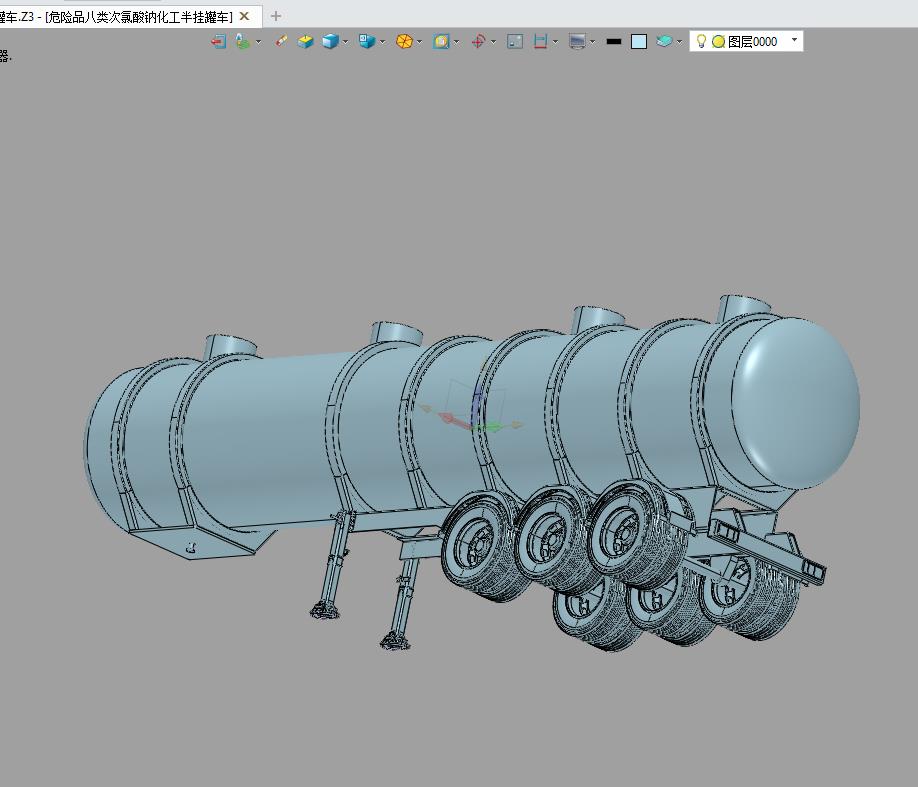This screenshot has width=918, height=787.
Task: Toggle the light bulb layer visibility
Action: [701, 41]
